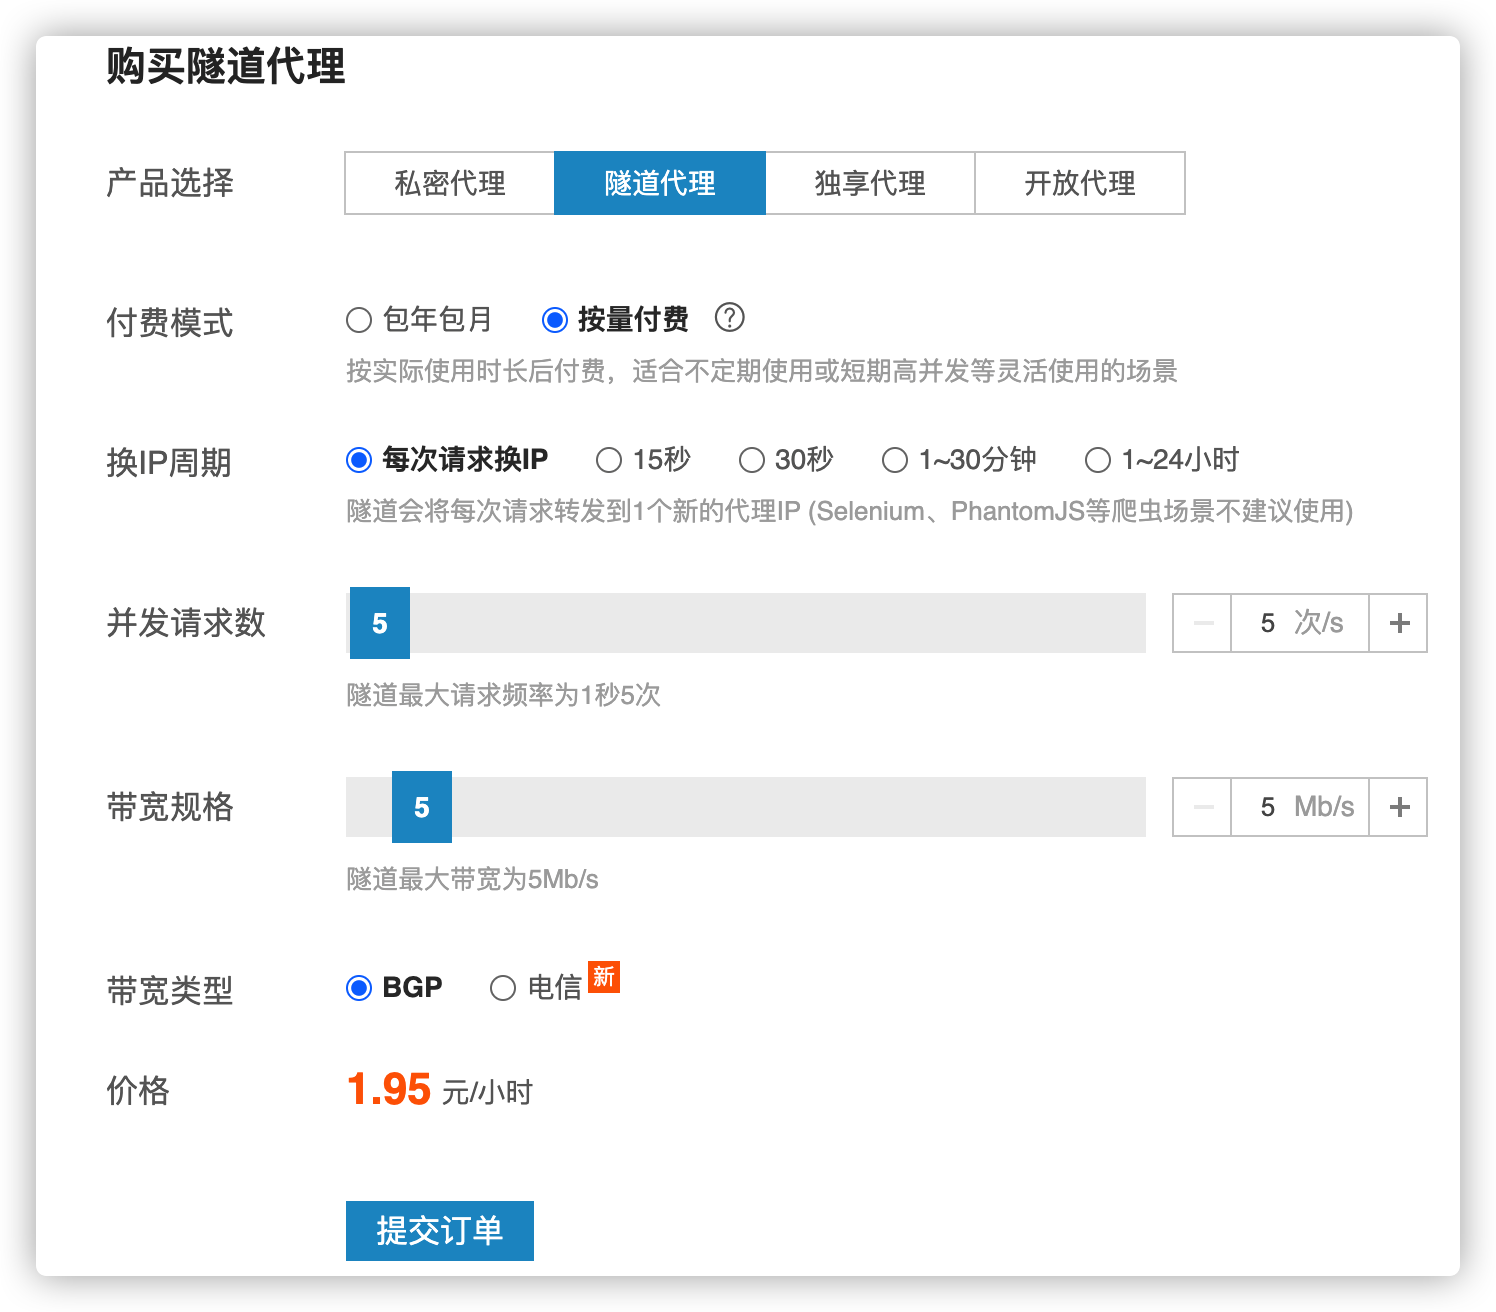Viewport: 1496px width, 1312px height.
Task: Click the help question mark icon beside 按量付费
Action: point(730,318)
